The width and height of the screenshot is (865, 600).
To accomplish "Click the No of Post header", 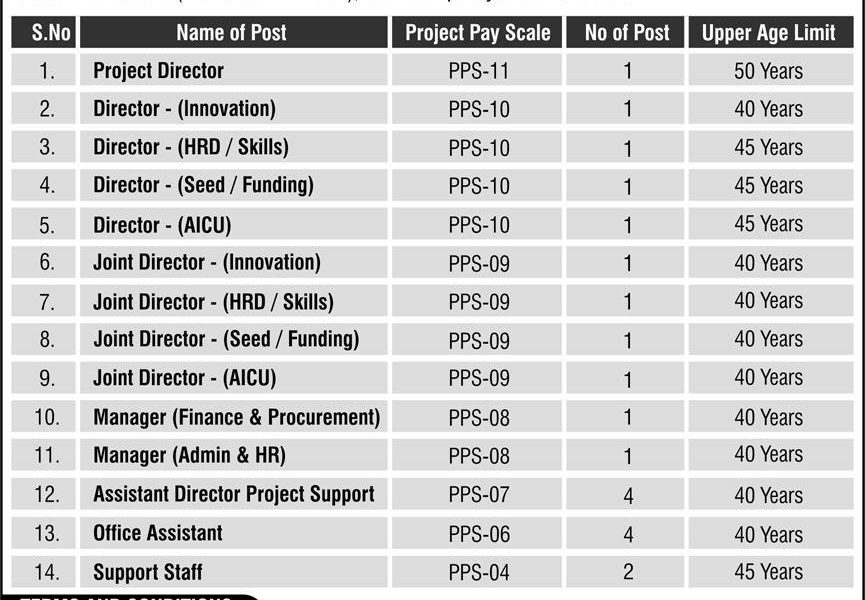I will 627,32.
